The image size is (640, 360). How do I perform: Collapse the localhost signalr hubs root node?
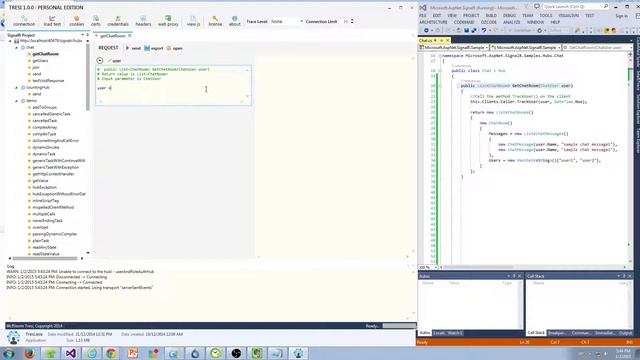(10, 41)
